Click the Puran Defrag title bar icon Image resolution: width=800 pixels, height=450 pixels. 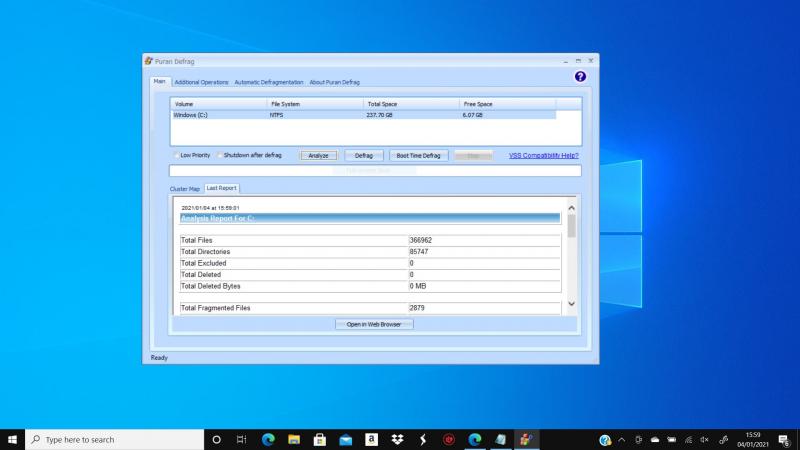pos(148,61)
